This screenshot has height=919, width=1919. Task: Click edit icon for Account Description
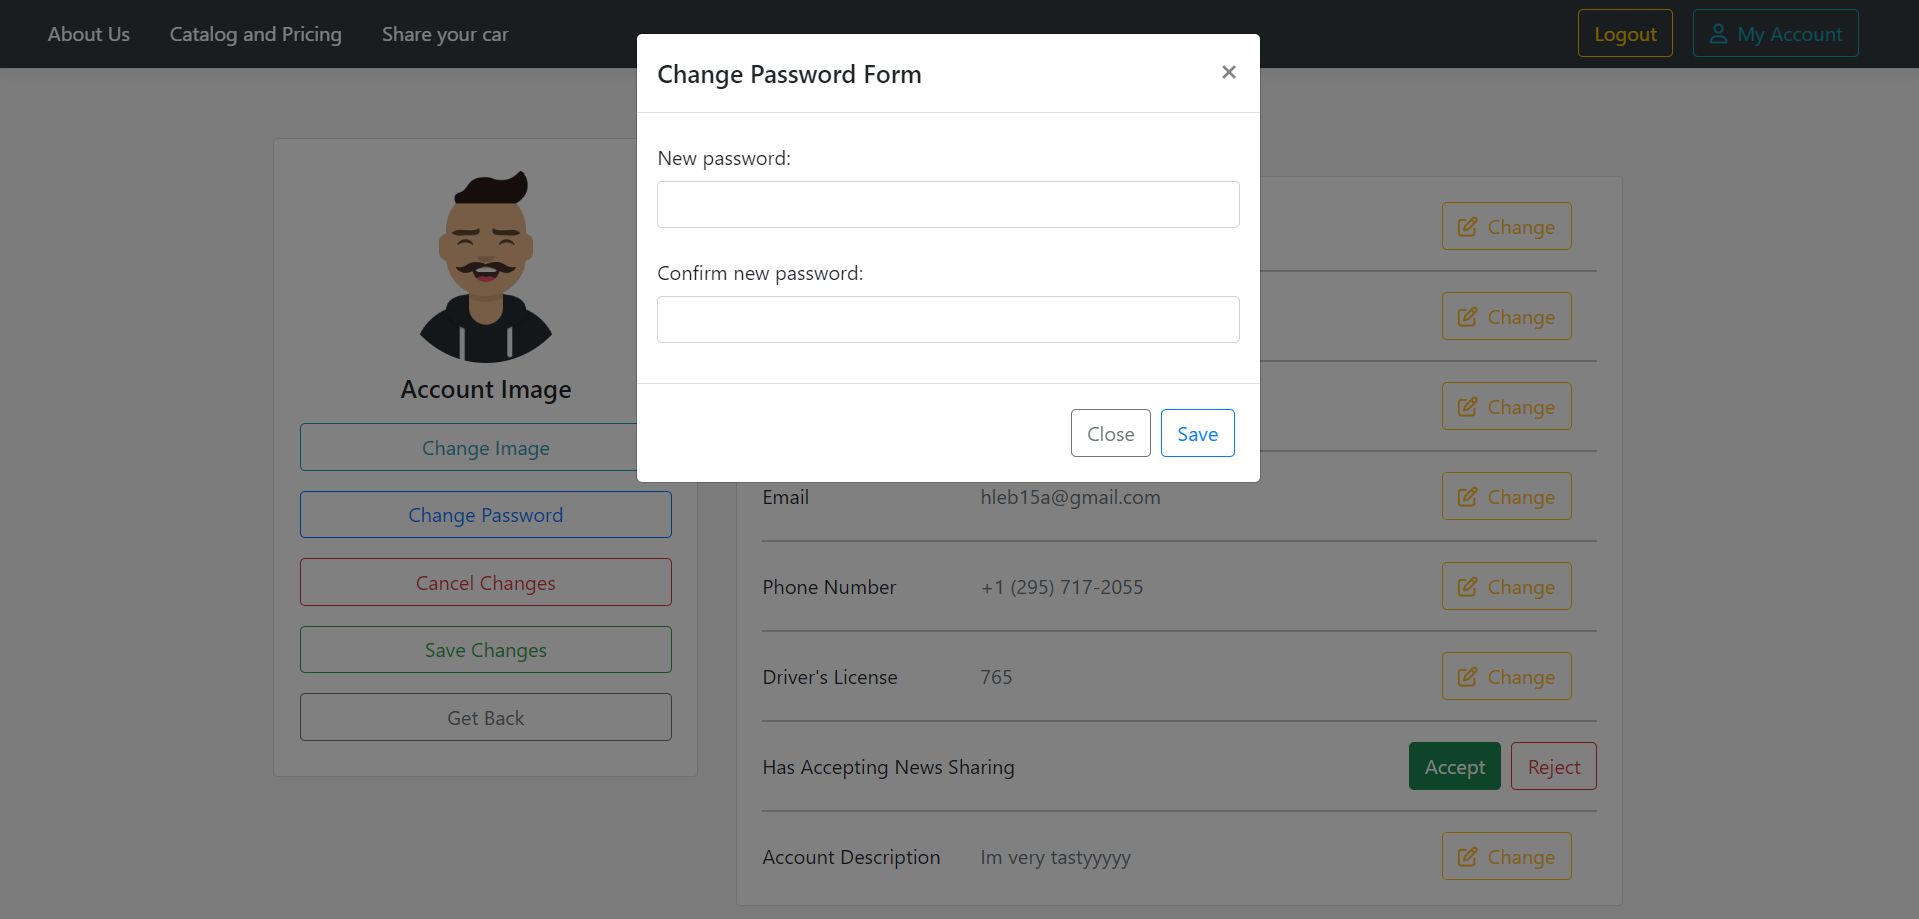(x=1467, y=857)
